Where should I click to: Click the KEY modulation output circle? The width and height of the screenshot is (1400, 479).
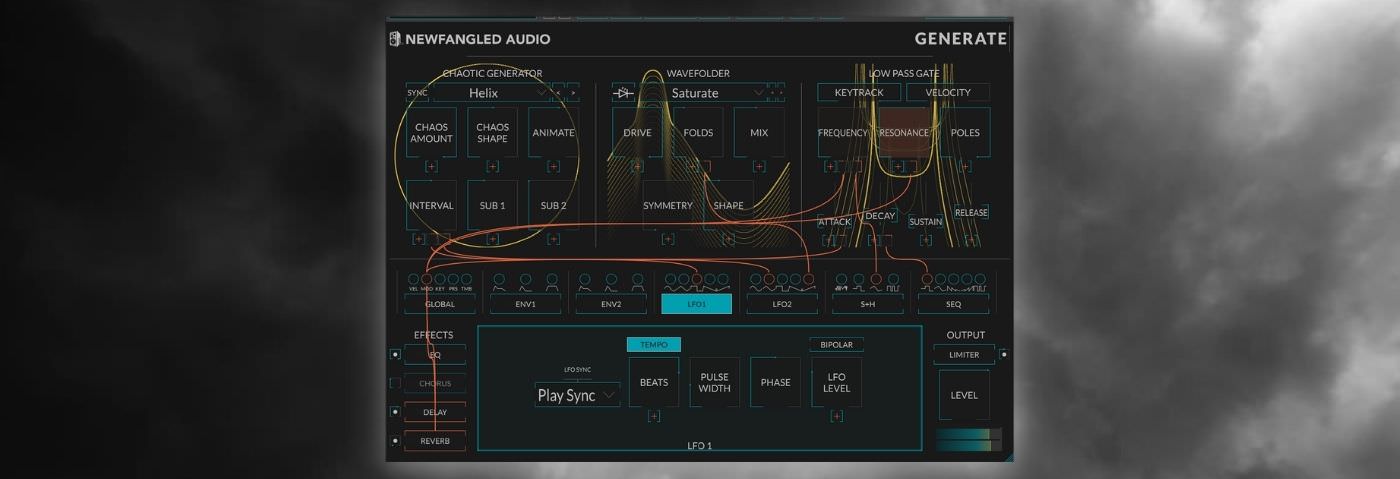point(440,279)
